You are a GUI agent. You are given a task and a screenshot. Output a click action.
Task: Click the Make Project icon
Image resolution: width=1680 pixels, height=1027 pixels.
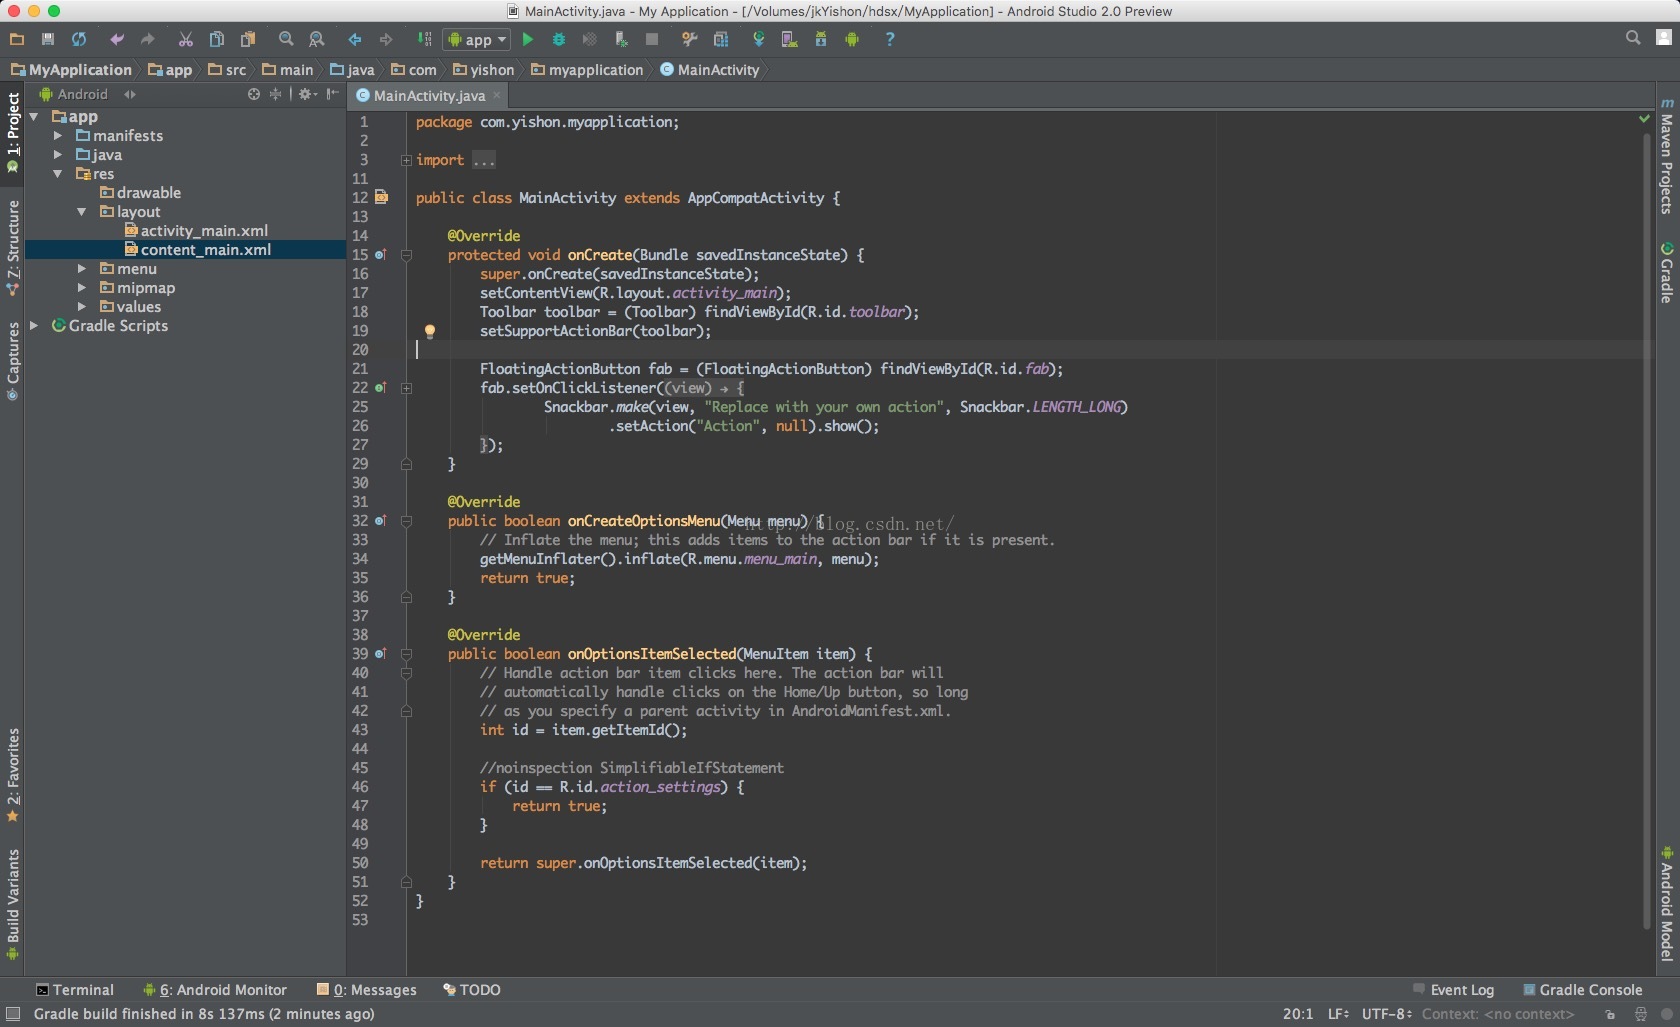[424, 39]
